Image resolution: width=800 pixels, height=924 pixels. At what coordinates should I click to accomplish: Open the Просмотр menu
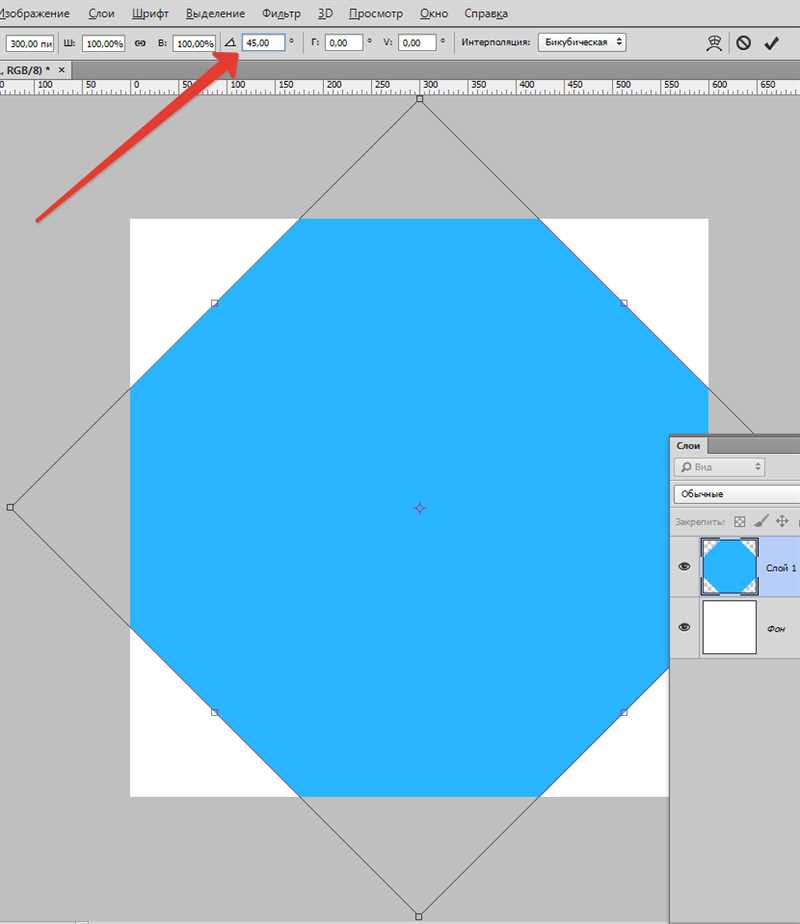pyautogui.click(x=376, y=13)
